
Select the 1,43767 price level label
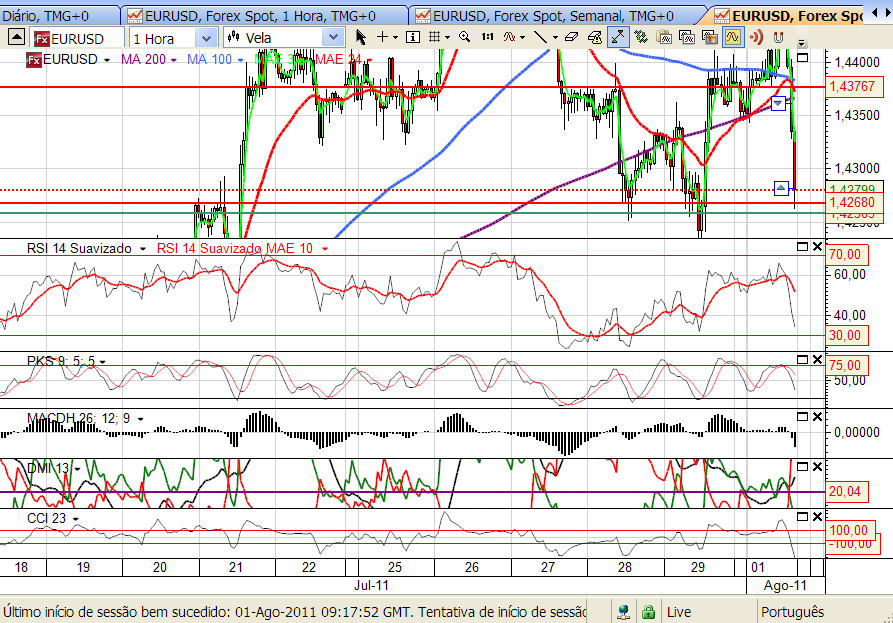[x=853, y=87]
